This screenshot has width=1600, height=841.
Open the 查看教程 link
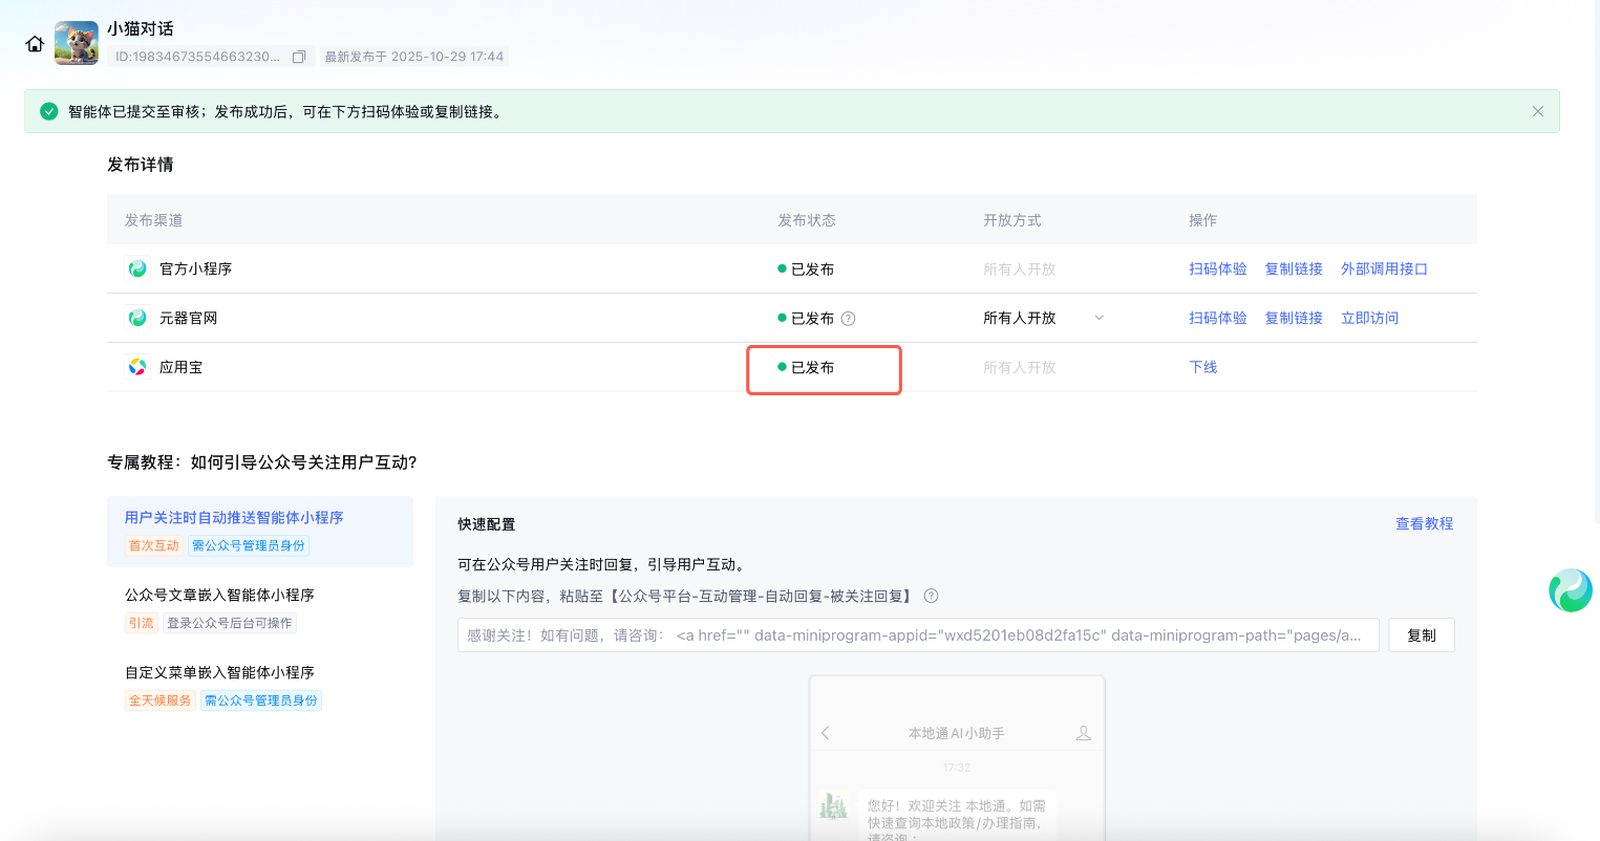(1424, 524)
